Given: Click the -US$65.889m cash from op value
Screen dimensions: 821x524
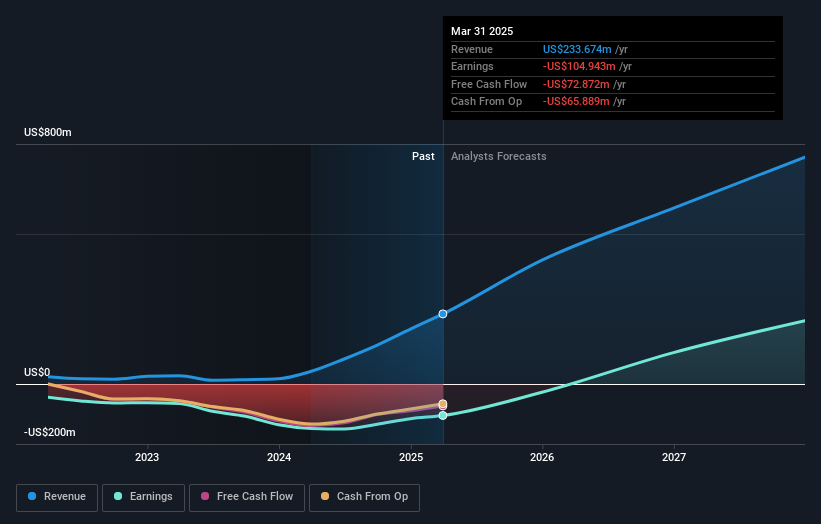Looking at the screenshot, I should pyautogui.click(x=576, y=102).
